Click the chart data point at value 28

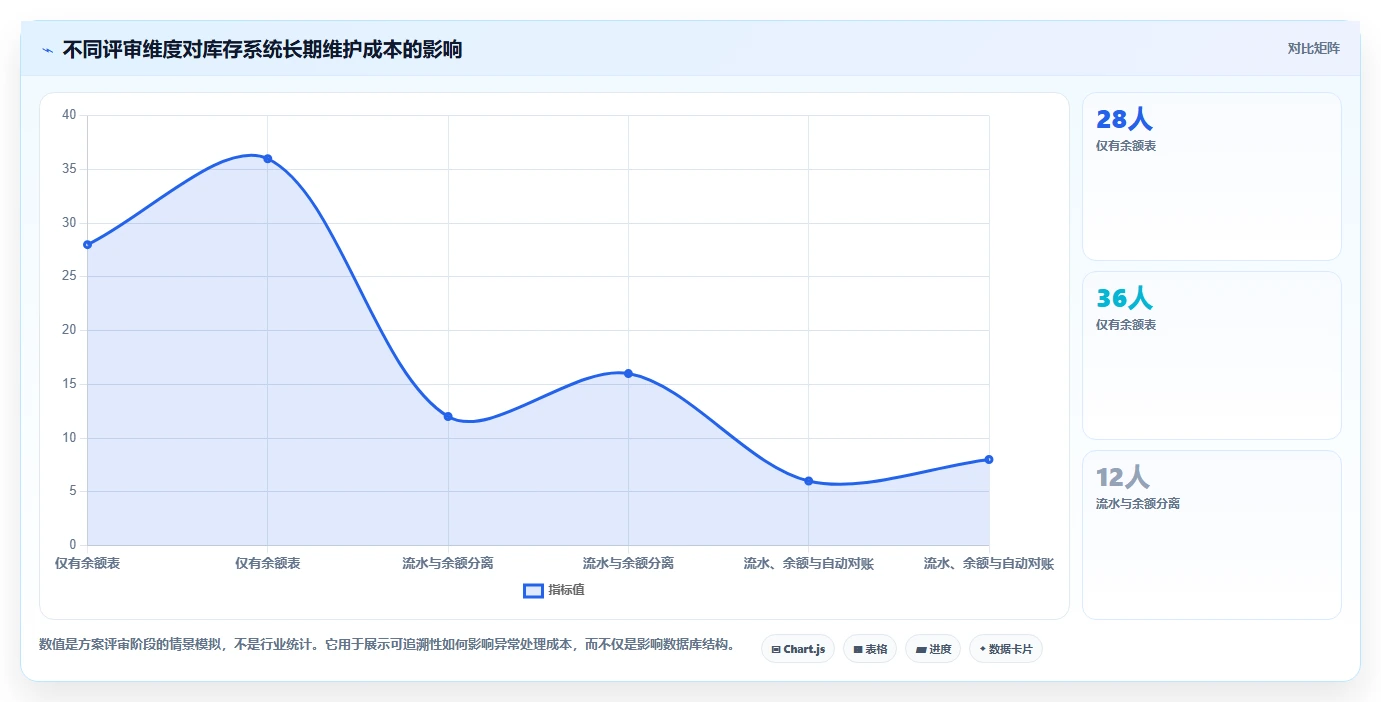(x=88, y=244)
